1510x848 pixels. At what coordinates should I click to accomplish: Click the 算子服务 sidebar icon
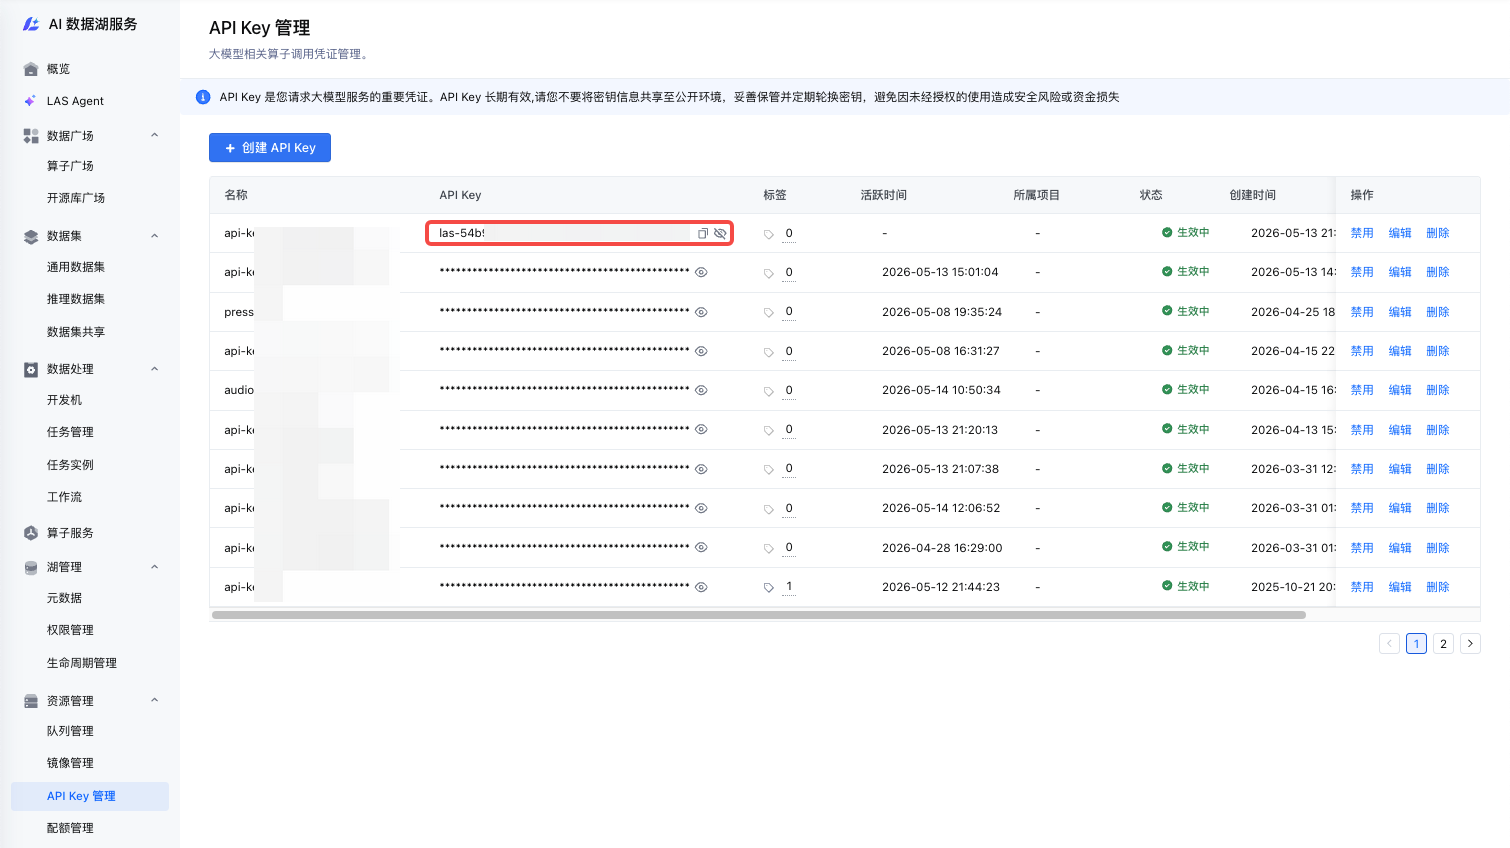click(x=30, y=533)
